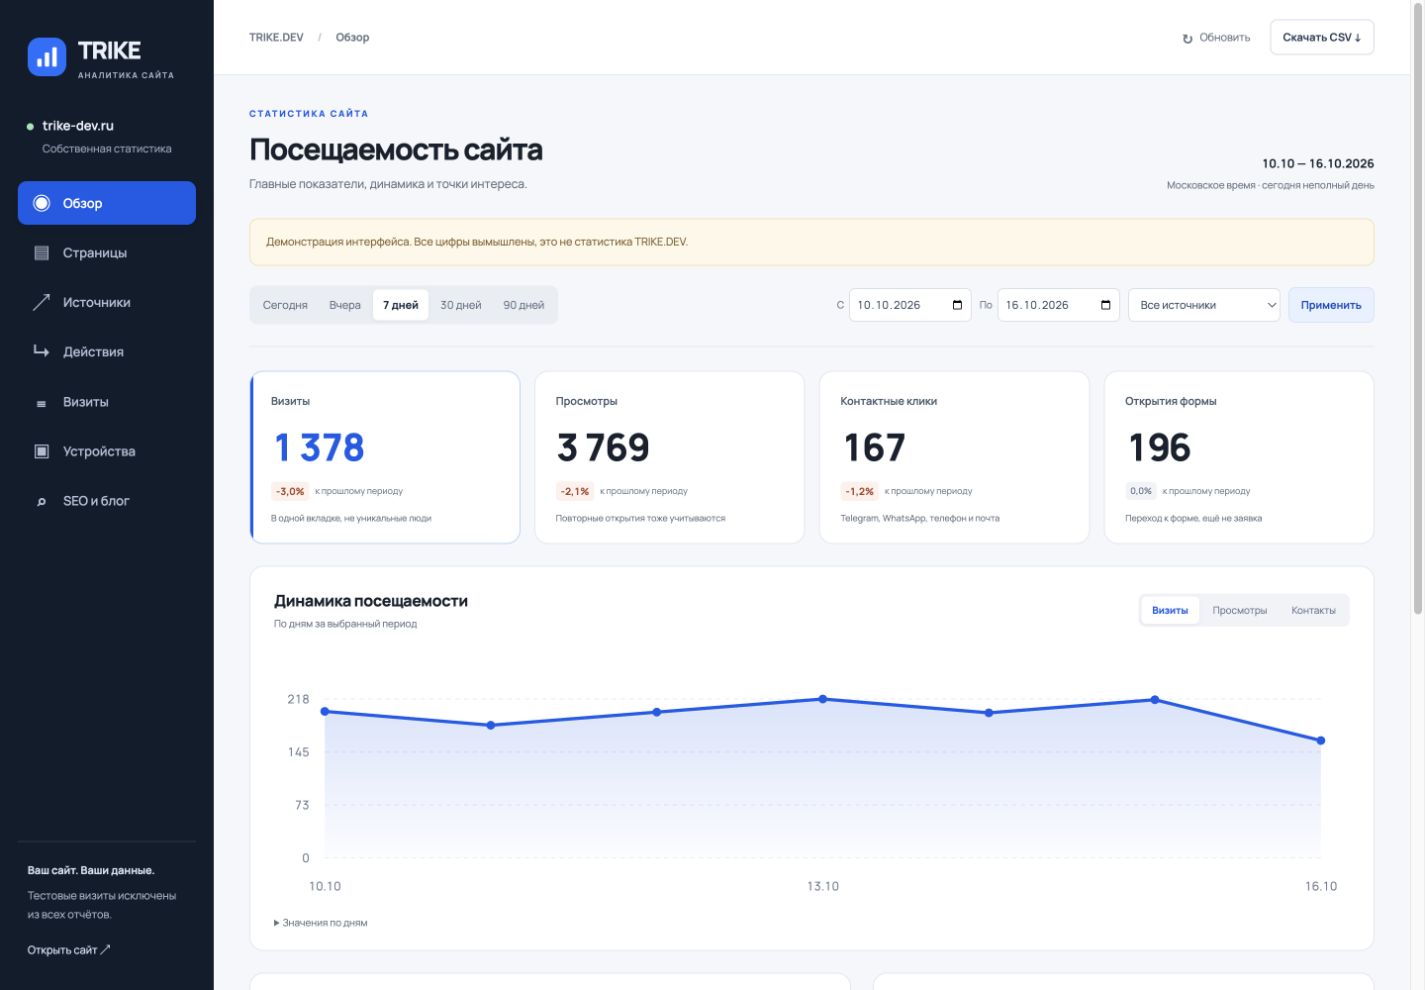This screenshot has width=1425, height=990.
Task: Select the Просмотры metric card
Action: (x=670, y=458)
